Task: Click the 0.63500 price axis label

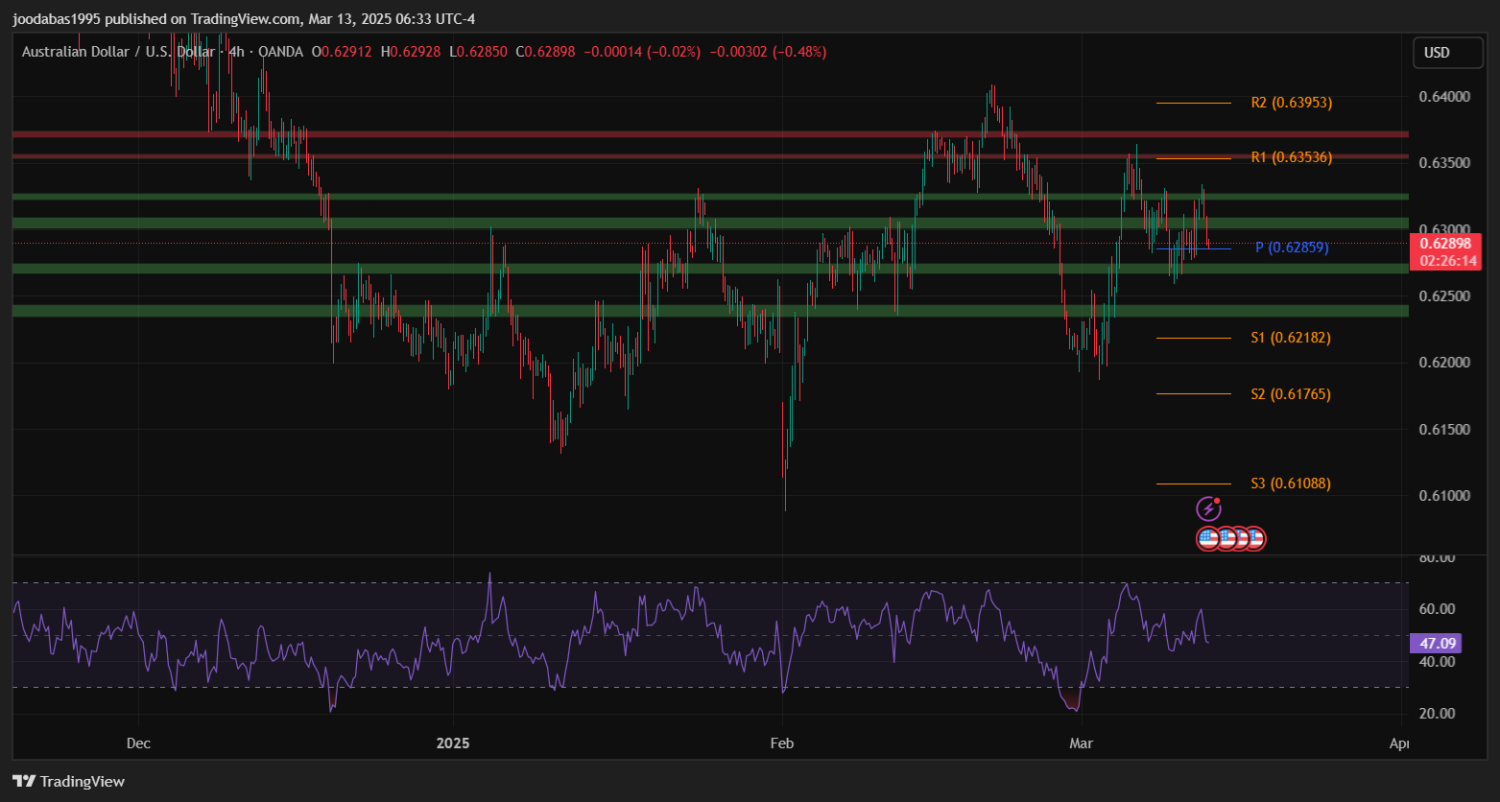Action: tap(1445, 163)
